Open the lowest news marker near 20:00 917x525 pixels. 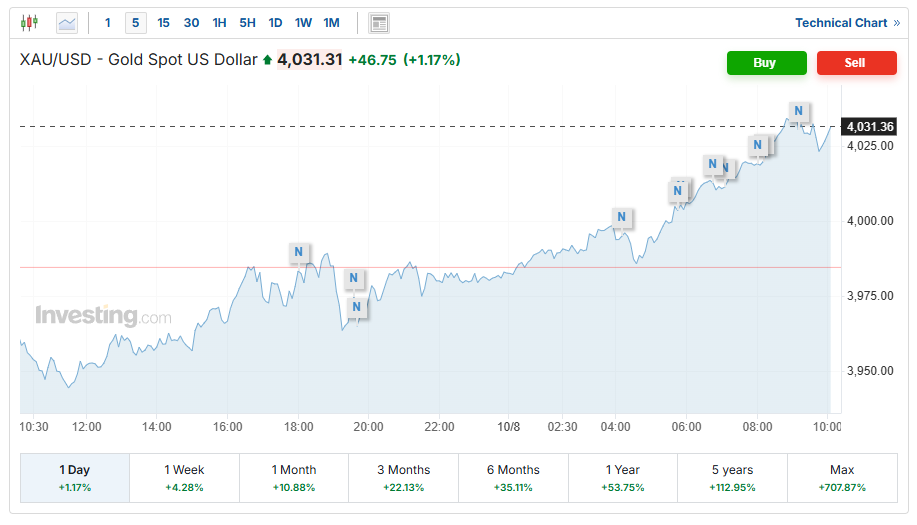coord(355,307)
